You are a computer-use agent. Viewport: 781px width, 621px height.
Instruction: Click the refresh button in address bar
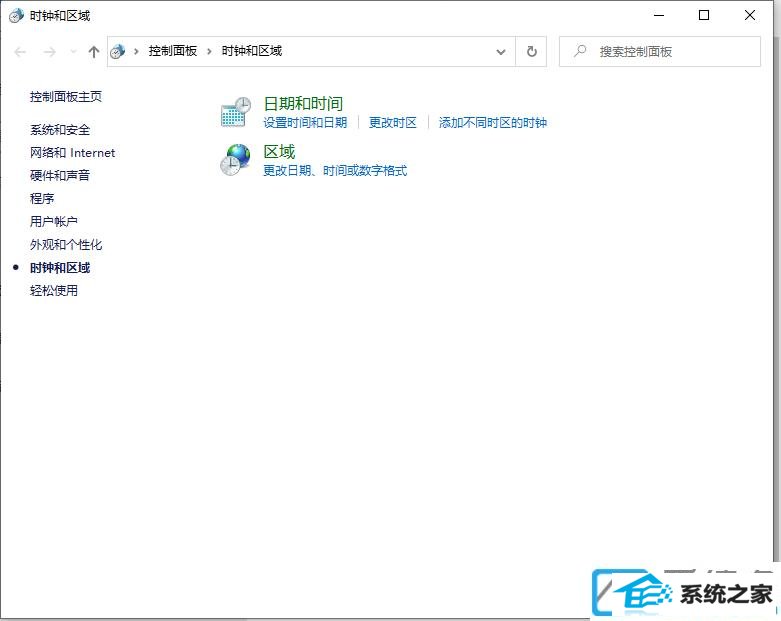tap(531, 51)
